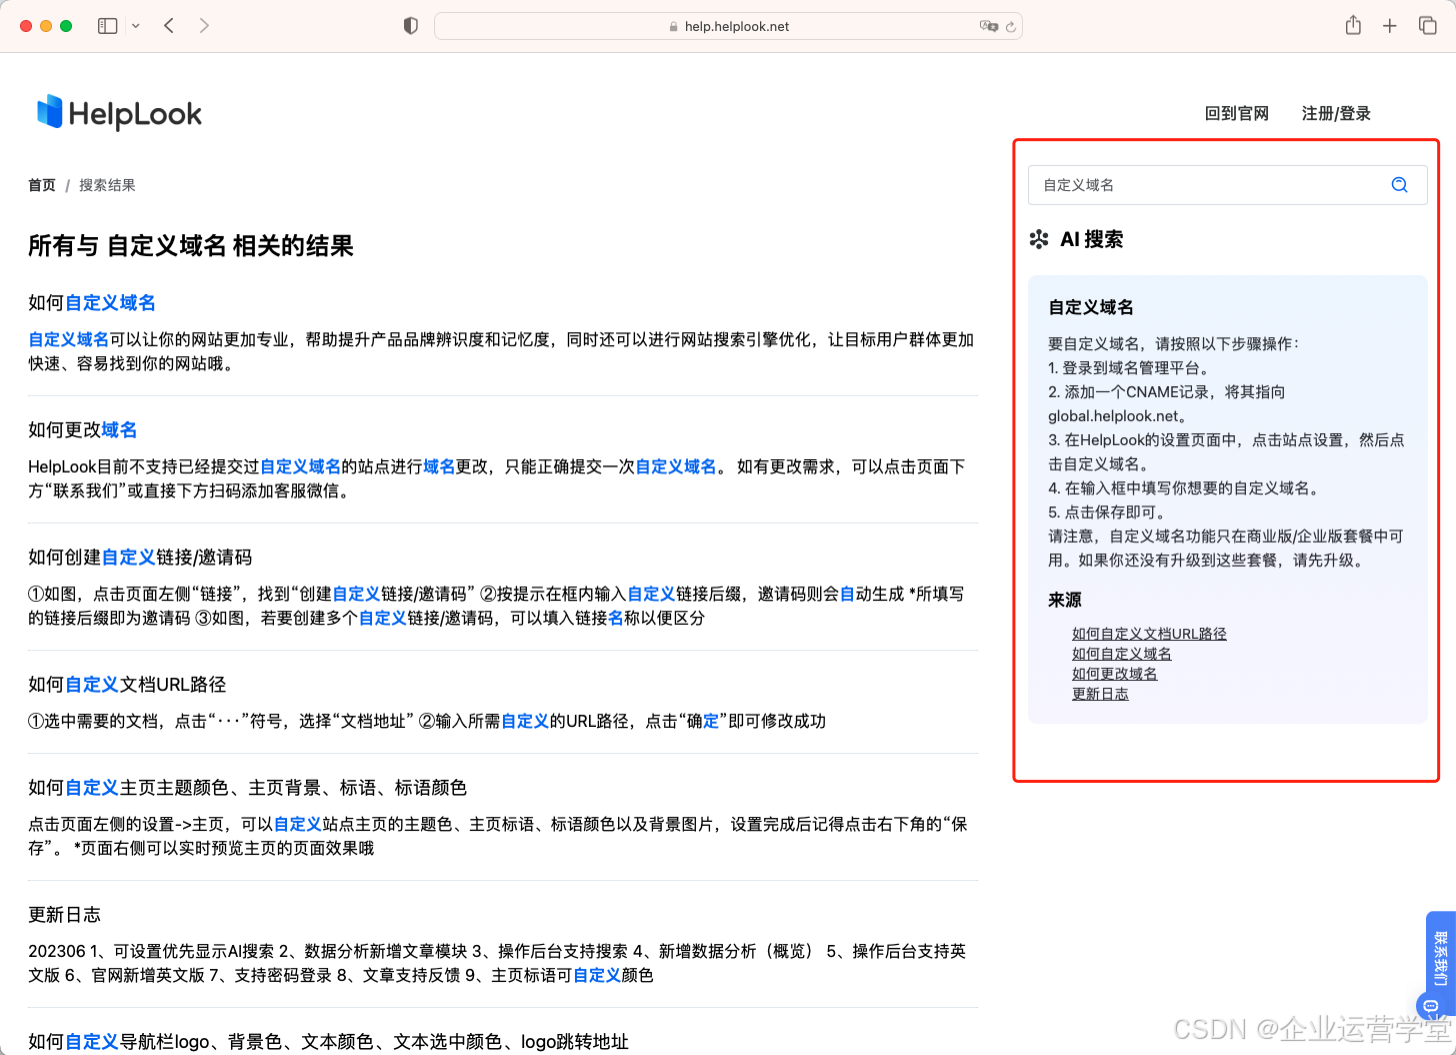Click the AI answer title 自定义域名

point(1091,307)
